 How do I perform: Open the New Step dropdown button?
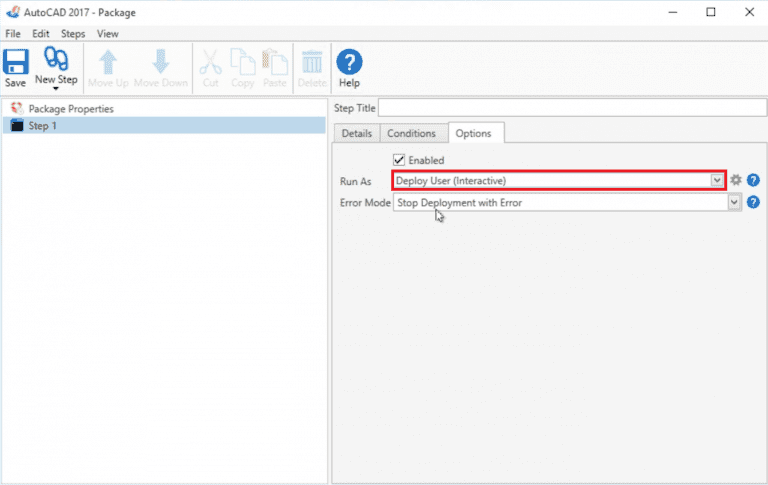(56, 69)
